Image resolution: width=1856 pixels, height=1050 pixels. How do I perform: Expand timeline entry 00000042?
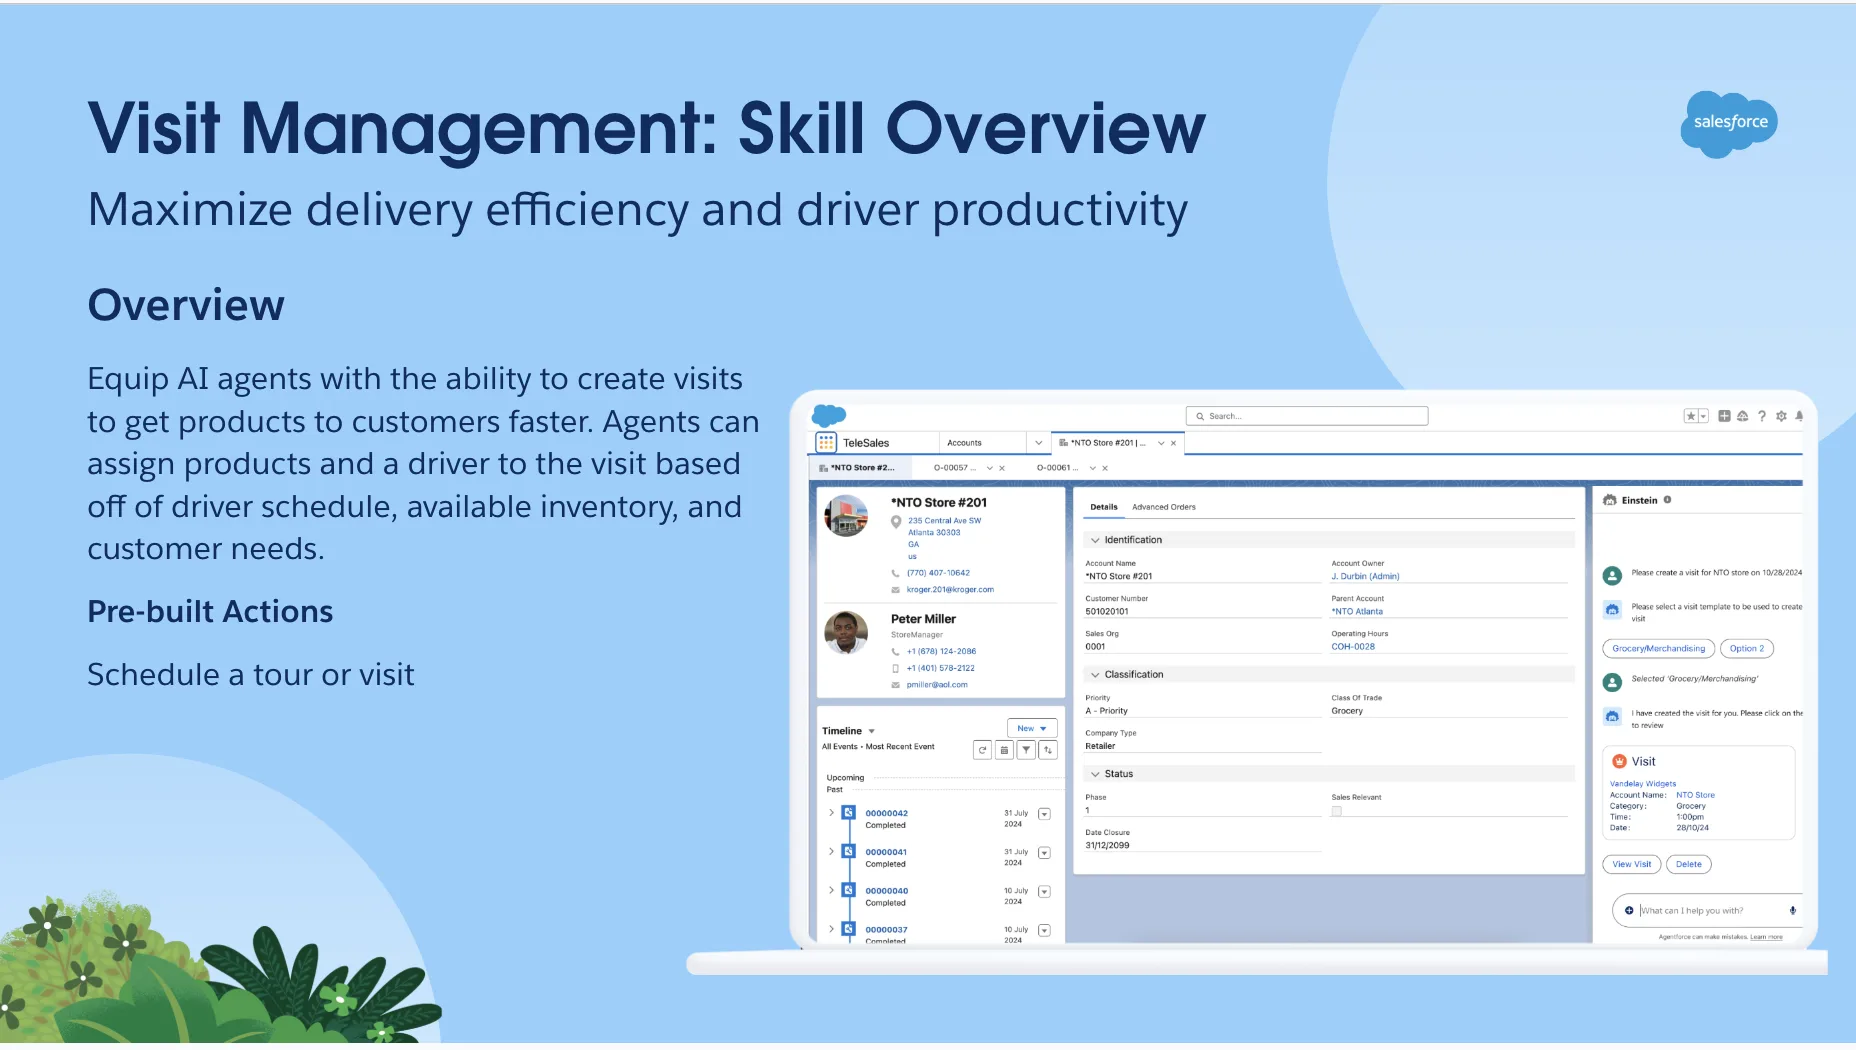831,813
